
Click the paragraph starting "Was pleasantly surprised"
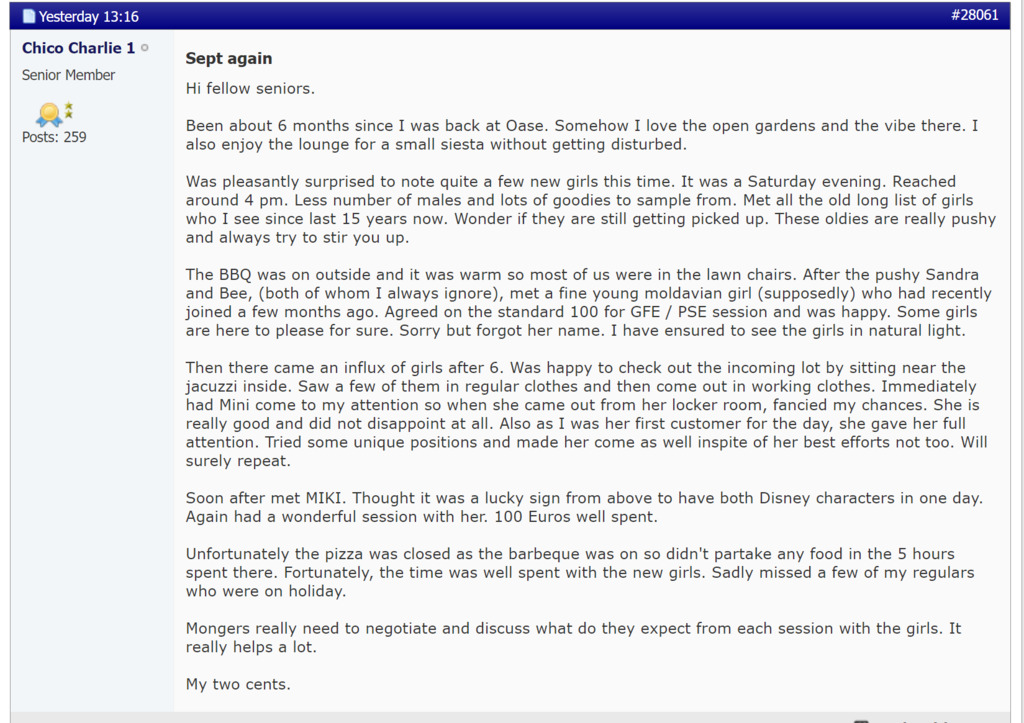(x=590, y=210)
